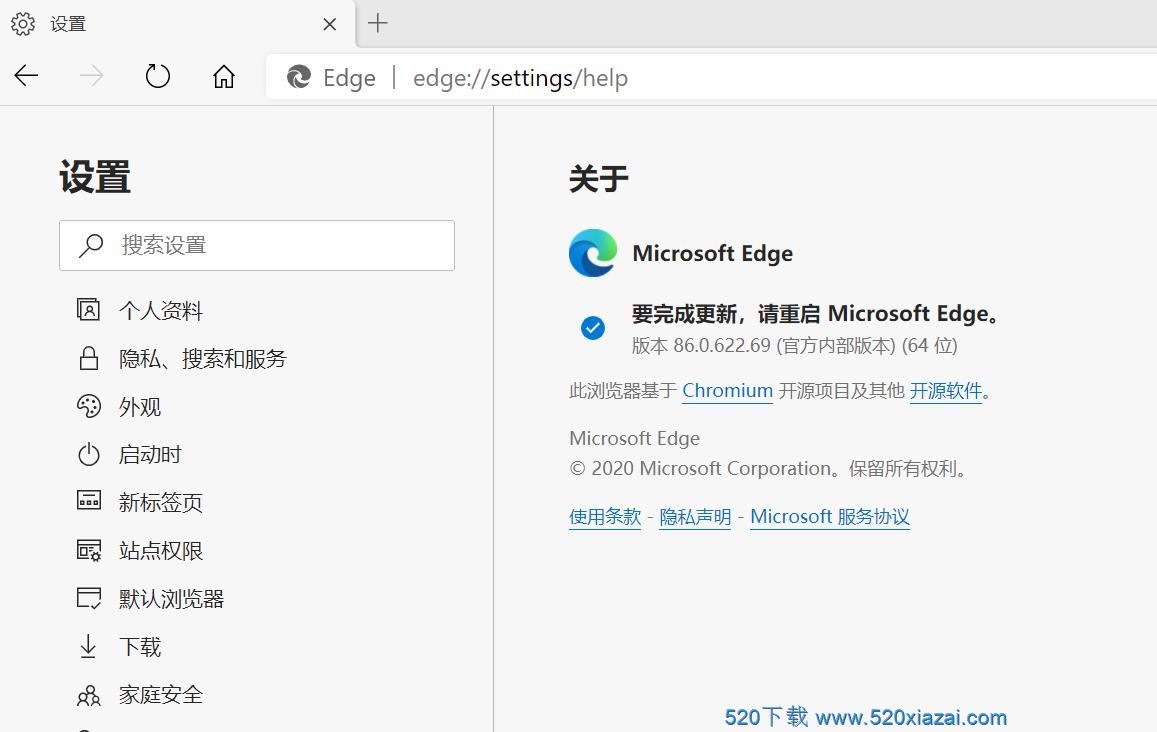Screen dimensions: 1157x732
Task: Click the Edge logo in address bar
Action: pos(299,77)
